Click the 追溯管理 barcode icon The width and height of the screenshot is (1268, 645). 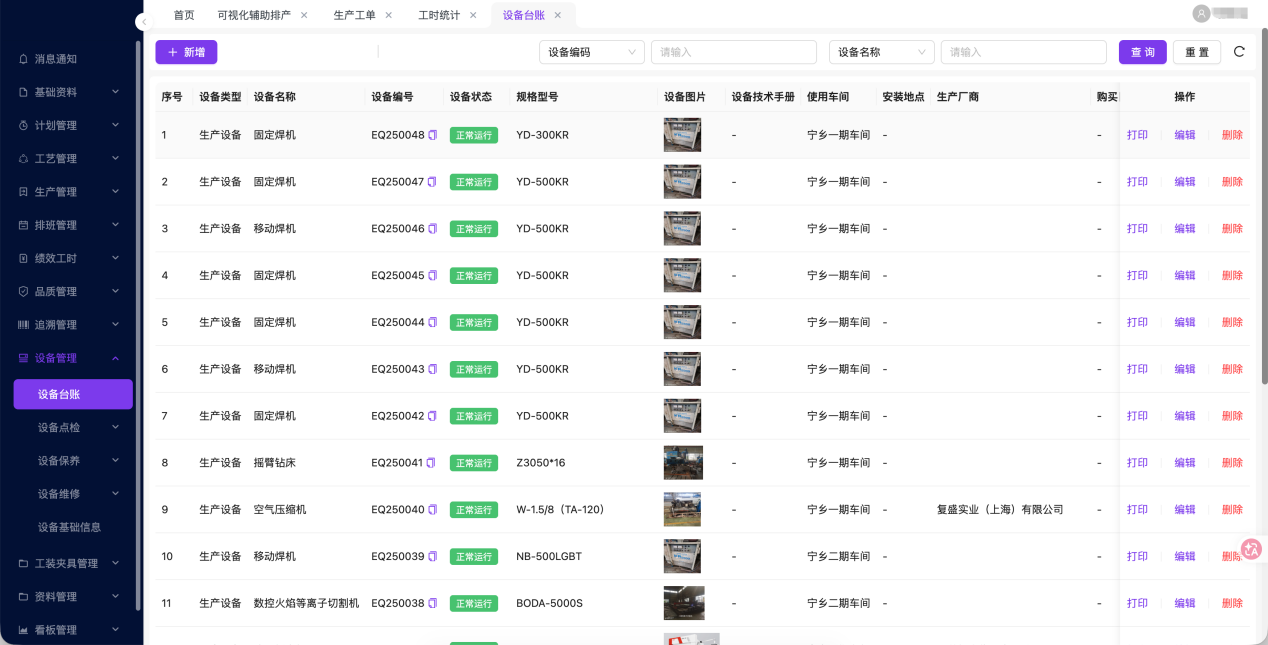coord(23,325)
